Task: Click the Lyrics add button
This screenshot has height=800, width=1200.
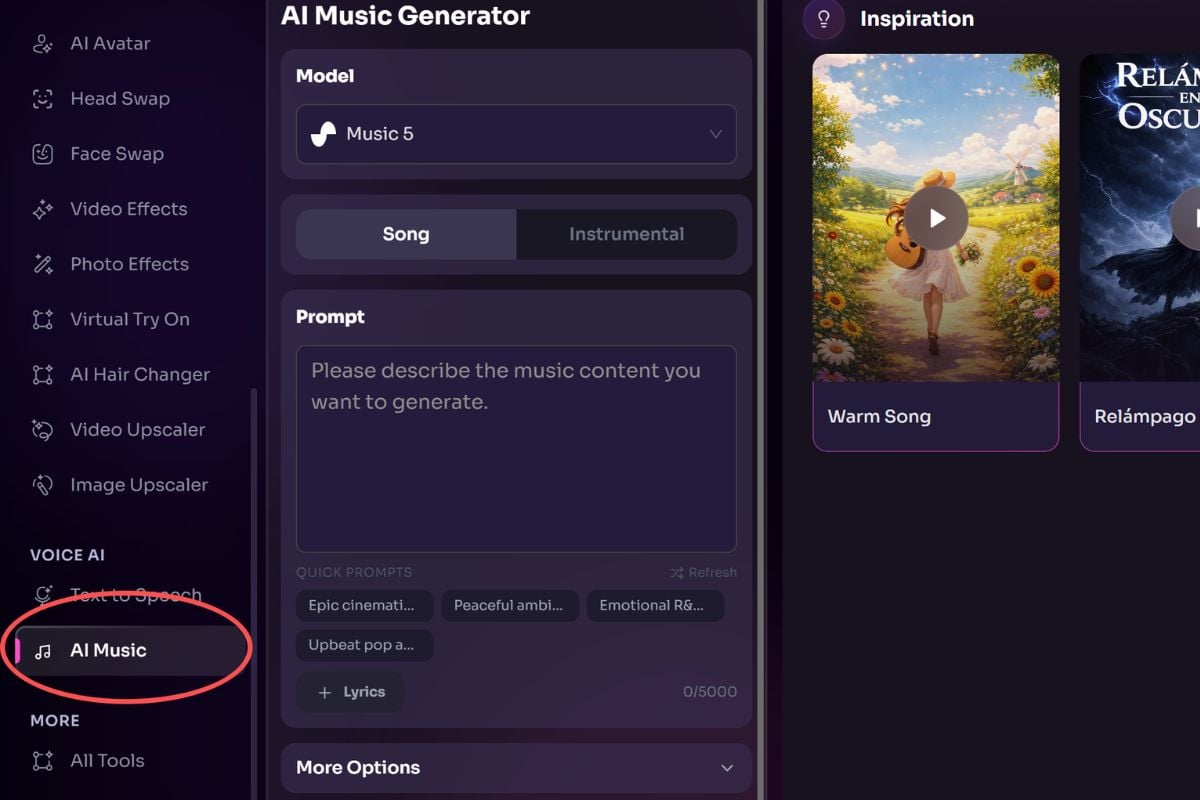Action: (351, 692)
